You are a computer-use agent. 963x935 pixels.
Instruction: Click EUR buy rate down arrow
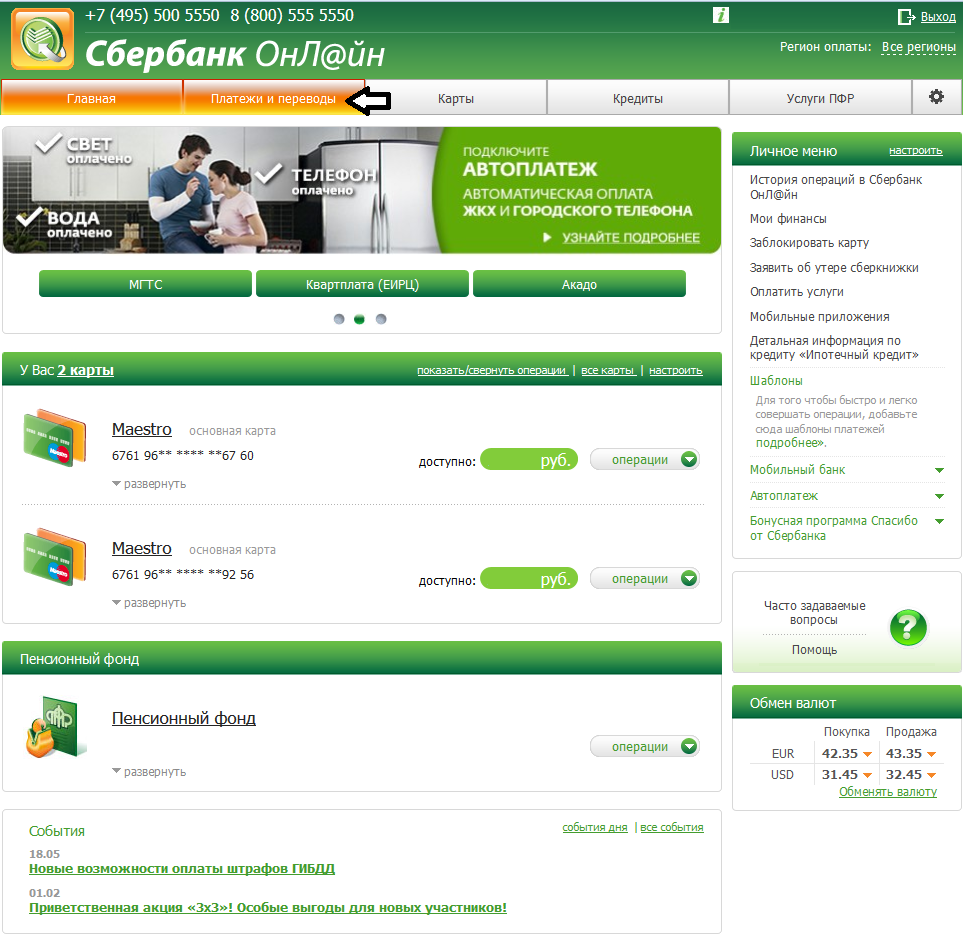click(x=867, y=754)
